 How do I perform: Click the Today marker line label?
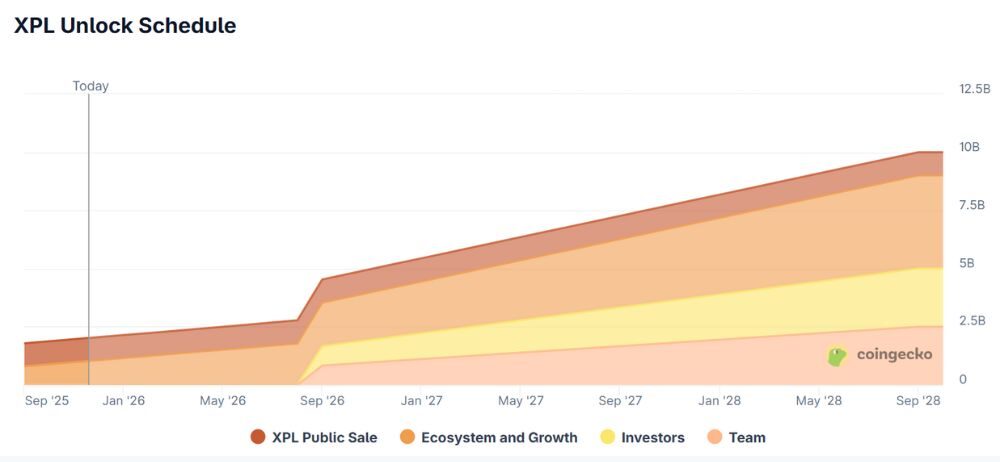tap(90, 86)
